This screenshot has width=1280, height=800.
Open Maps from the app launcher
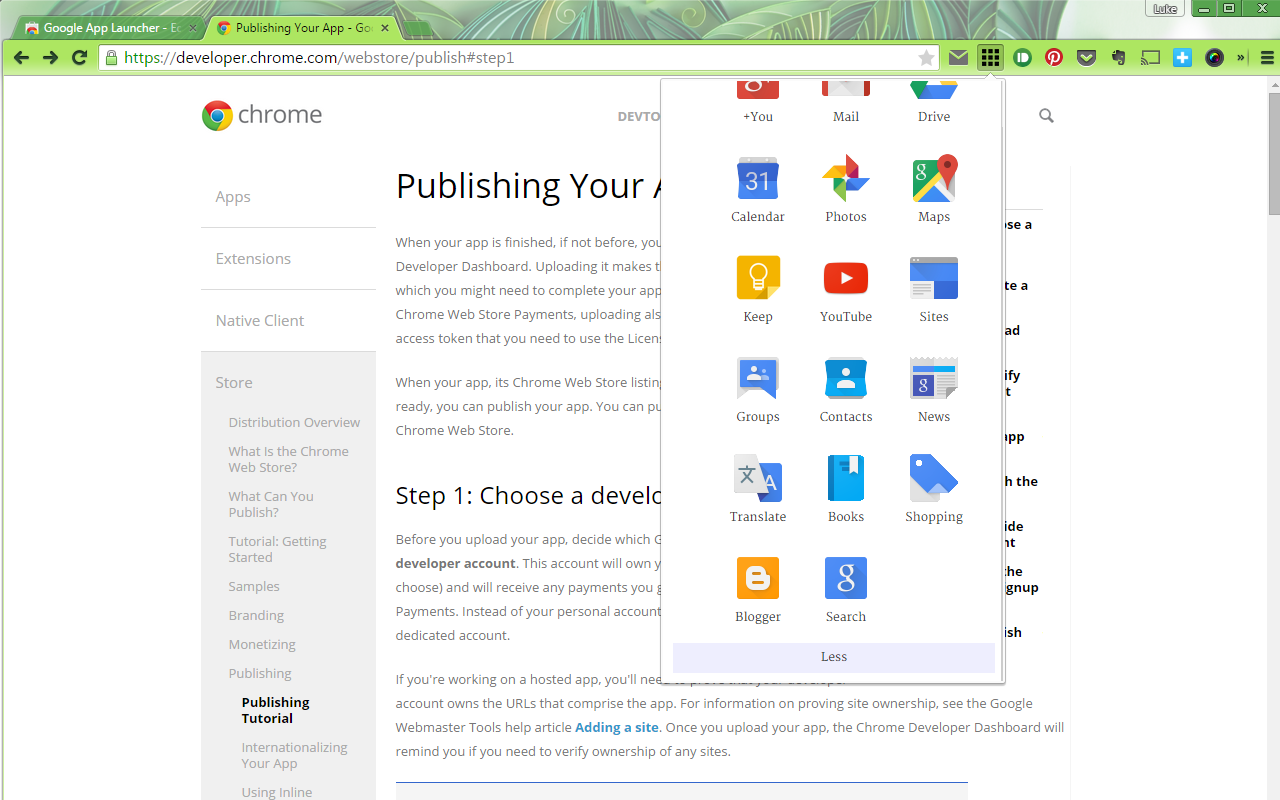934,190
